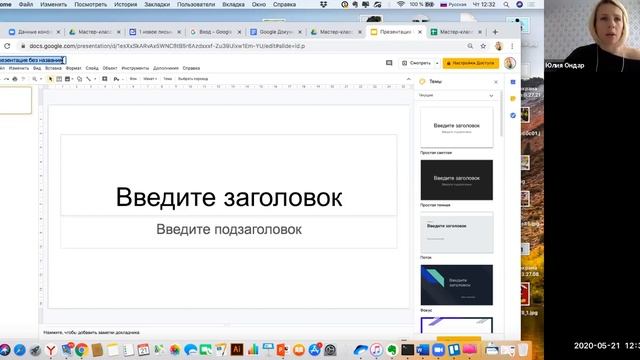Open the Инструменты menu in Slides
Viewport: 640px width, 360px height.
pyautogui.click(x=135, y=68)
